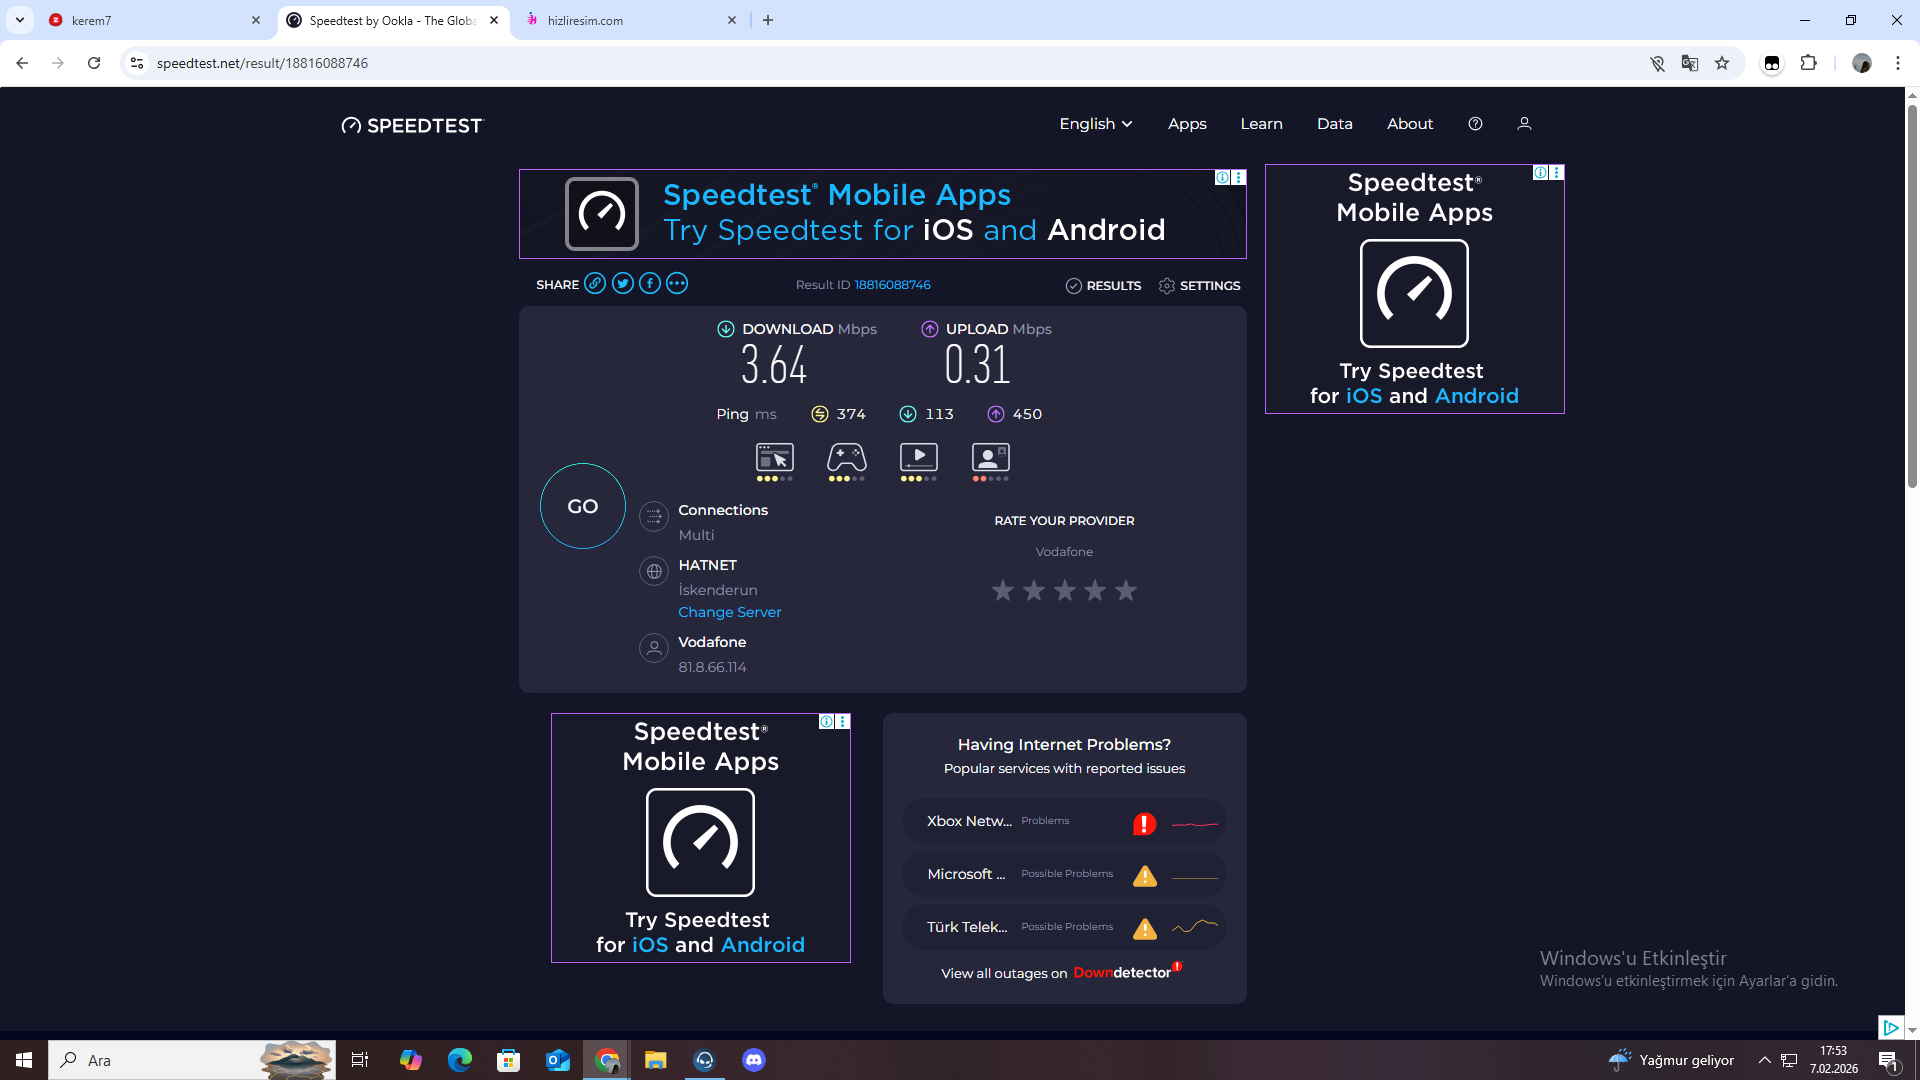Reload the page with the refresh icon
This screenshot has width=1920, height=1080.
click(x=94, y=63)
